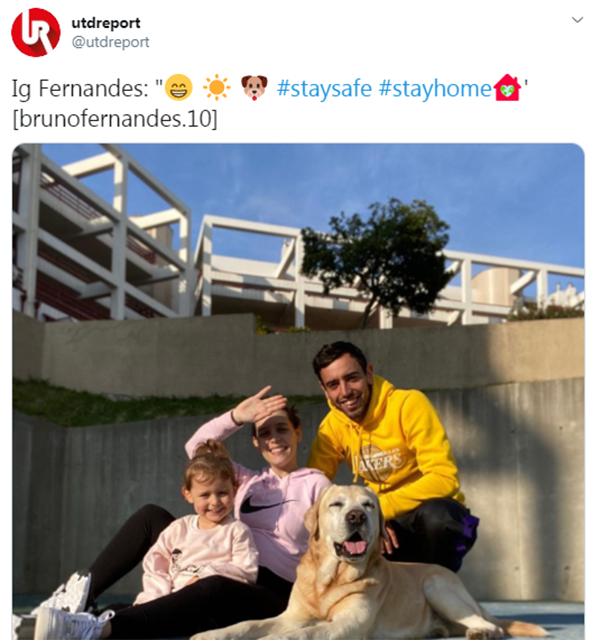Follow the #stayhome hashtag link
The height and width of the screenshot is (640, 600).
pyautogui.click(x=435, y=88)
